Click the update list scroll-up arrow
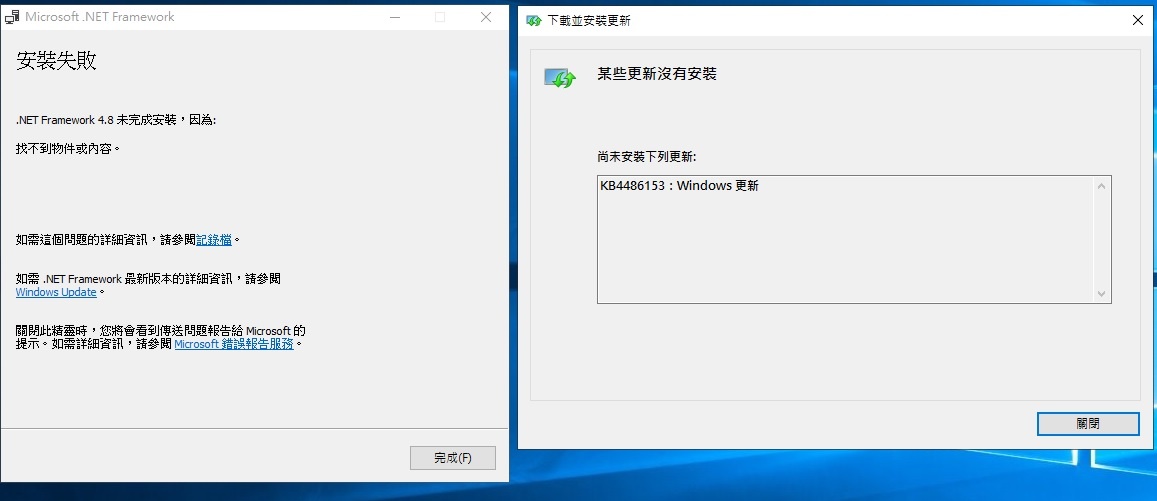 (1102, 185)
